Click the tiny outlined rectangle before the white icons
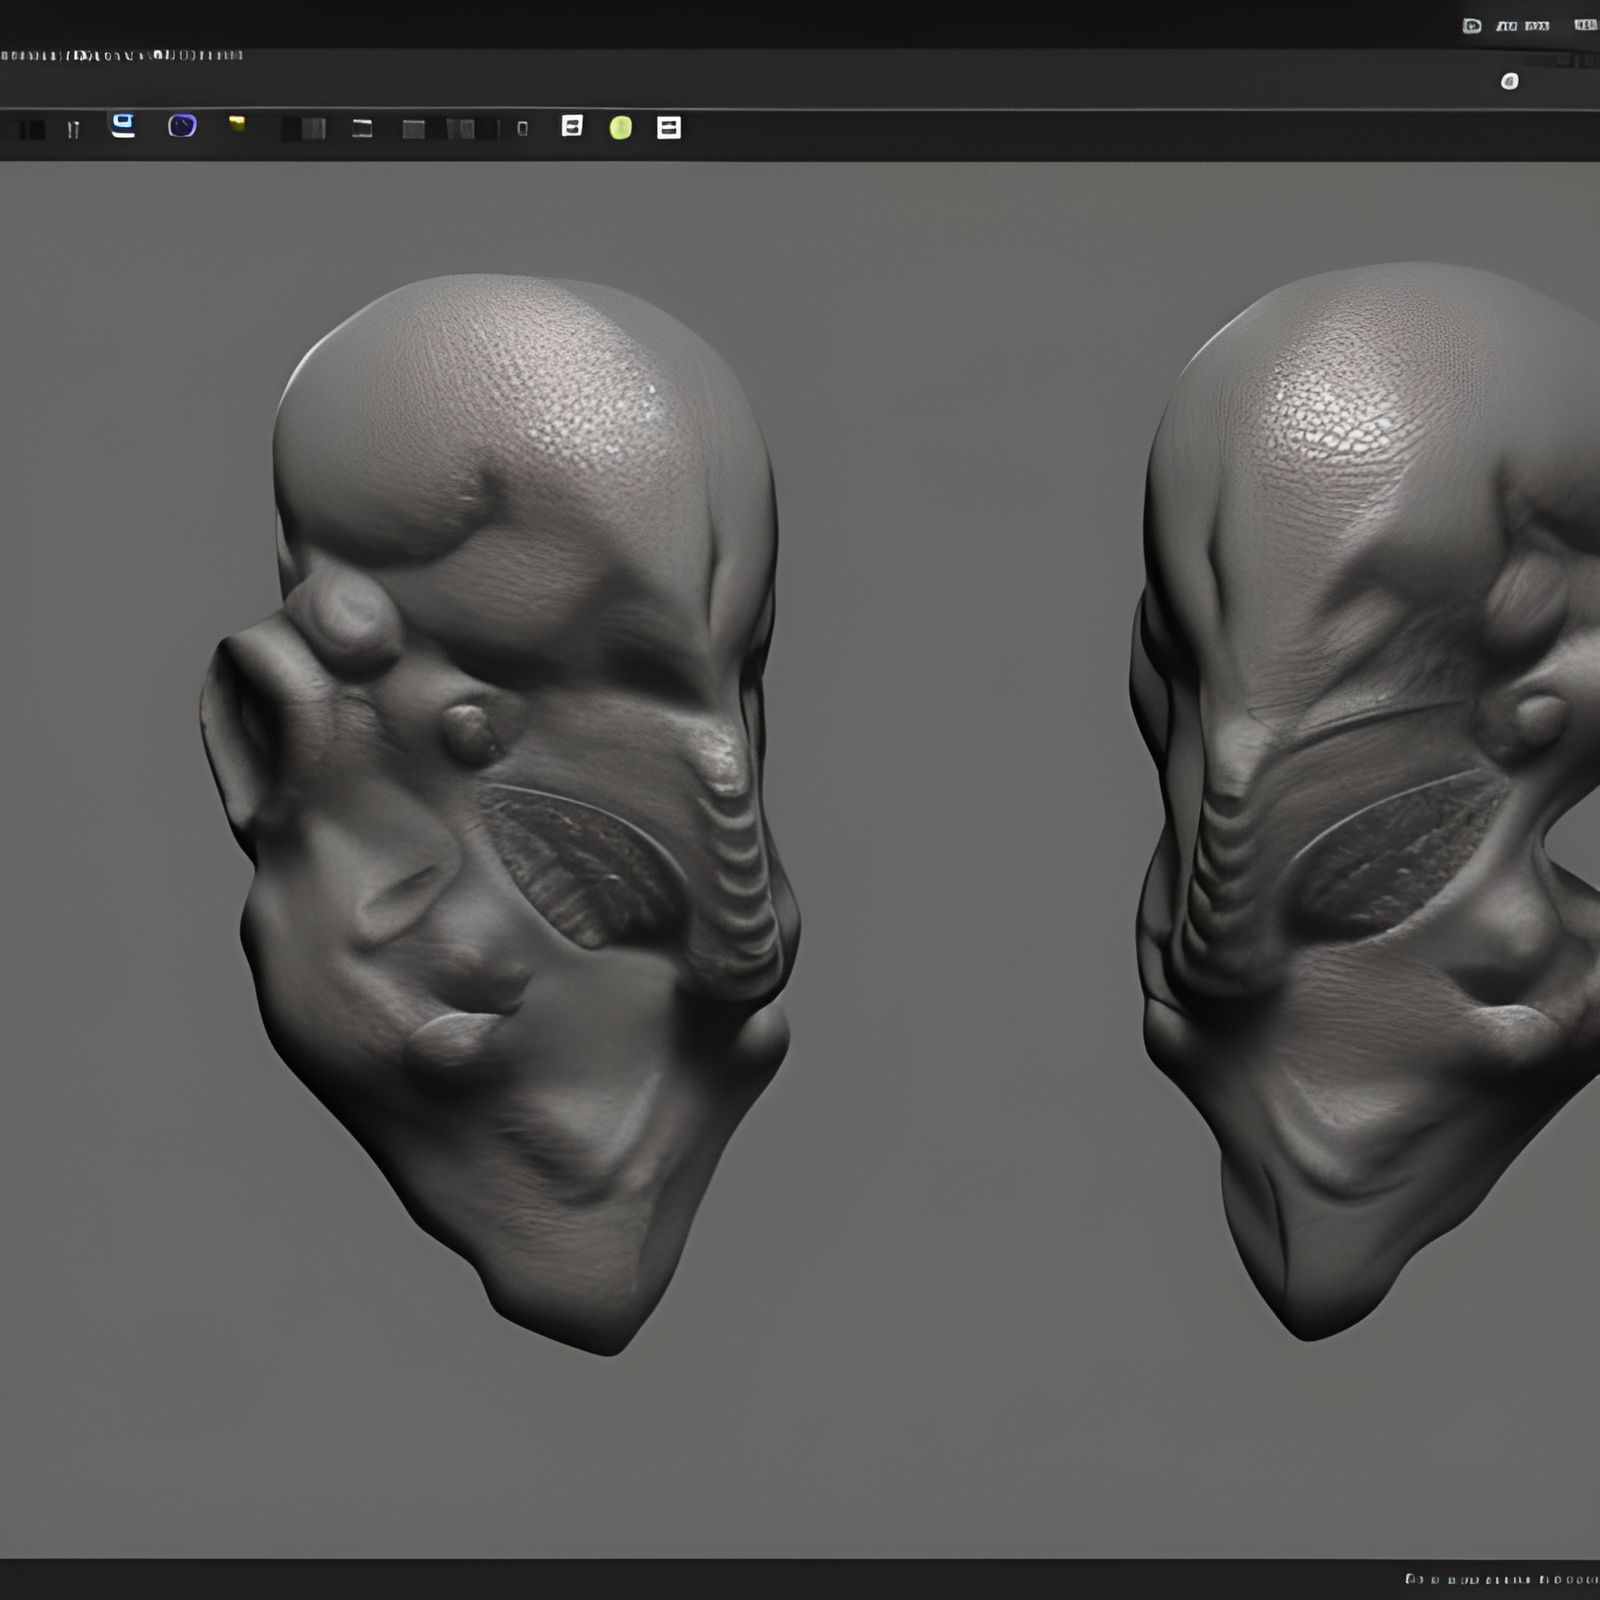This screenshot has height=1600, width=1600. [x=522, y=128]
